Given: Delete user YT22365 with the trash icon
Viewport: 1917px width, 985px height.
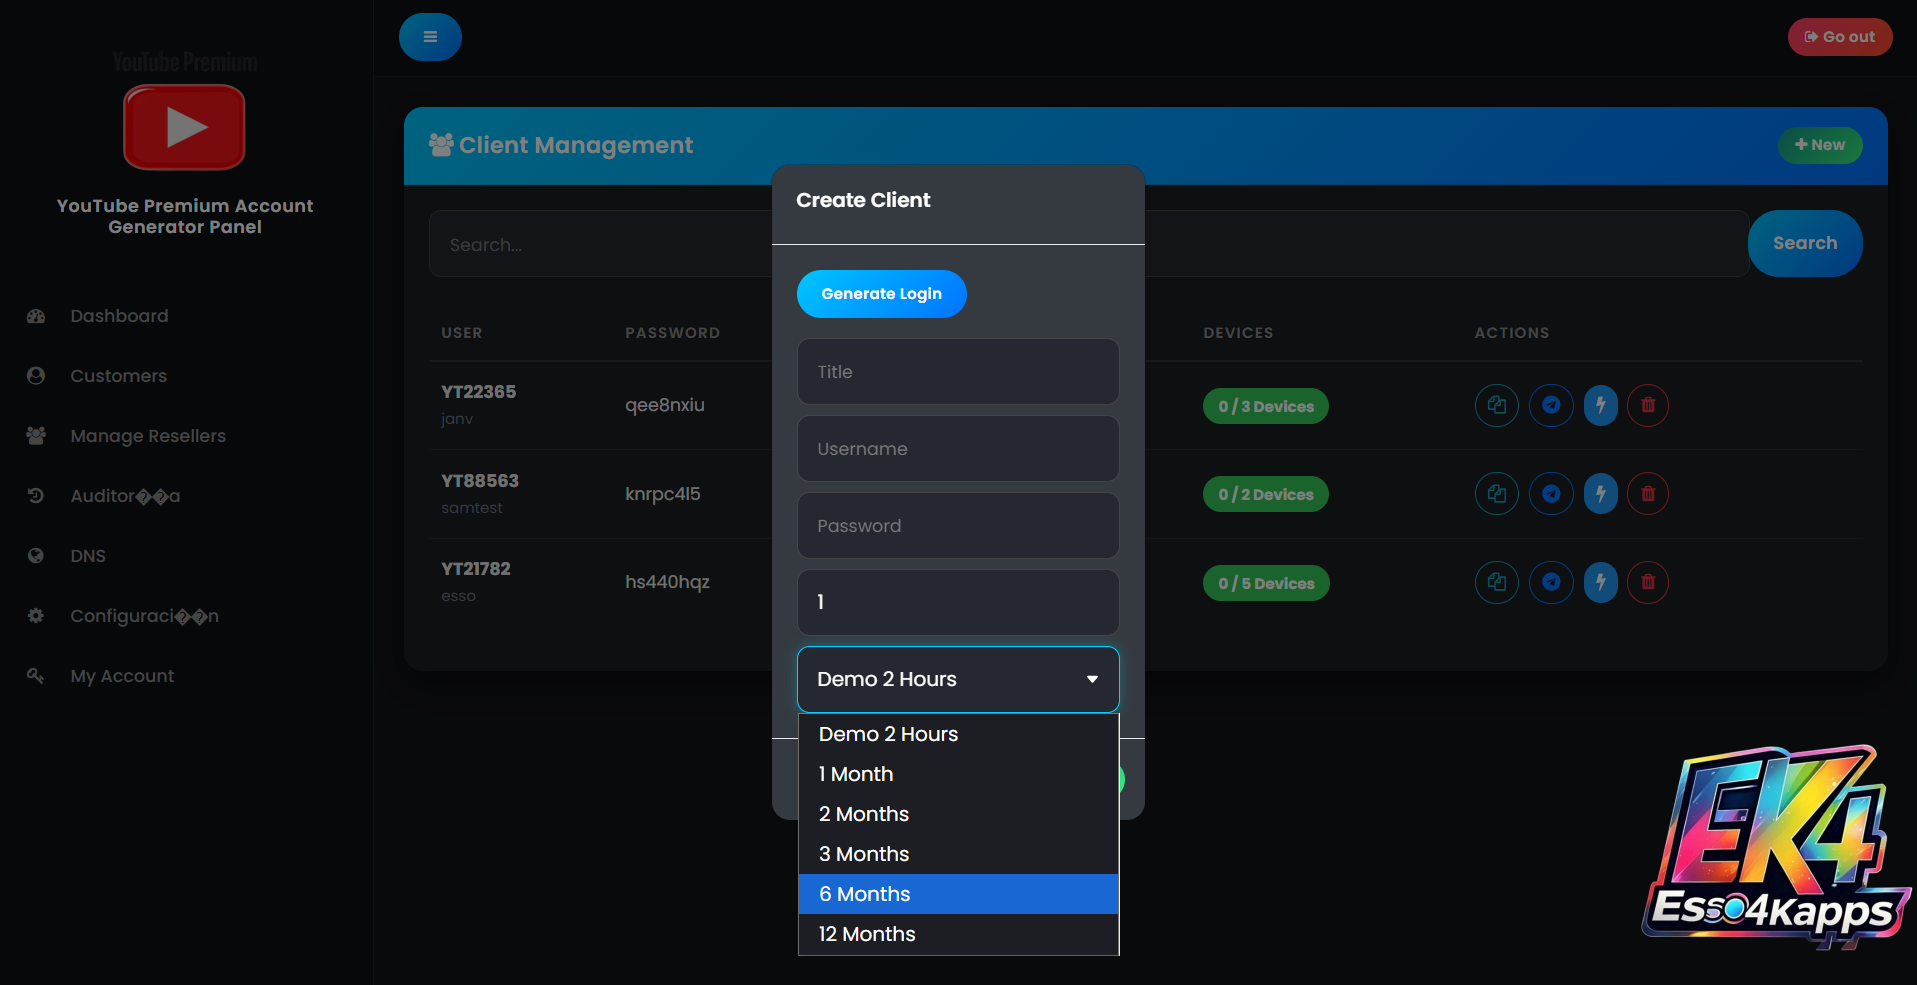Looking at the screenshot, I should [1648, 405].
